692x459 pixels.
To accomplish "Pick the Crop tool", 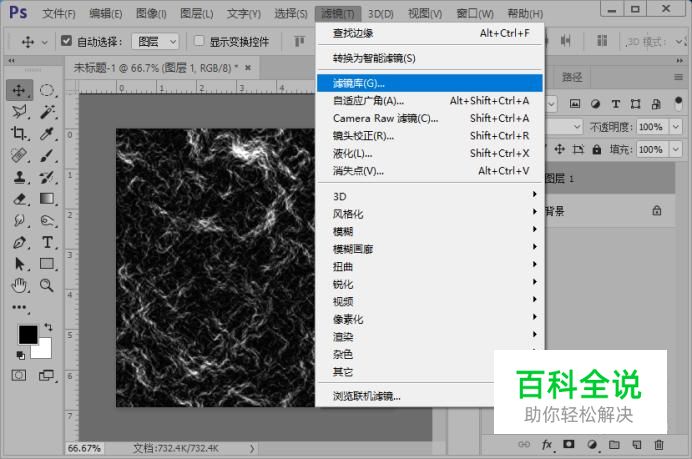I will (x=19, y=133).
